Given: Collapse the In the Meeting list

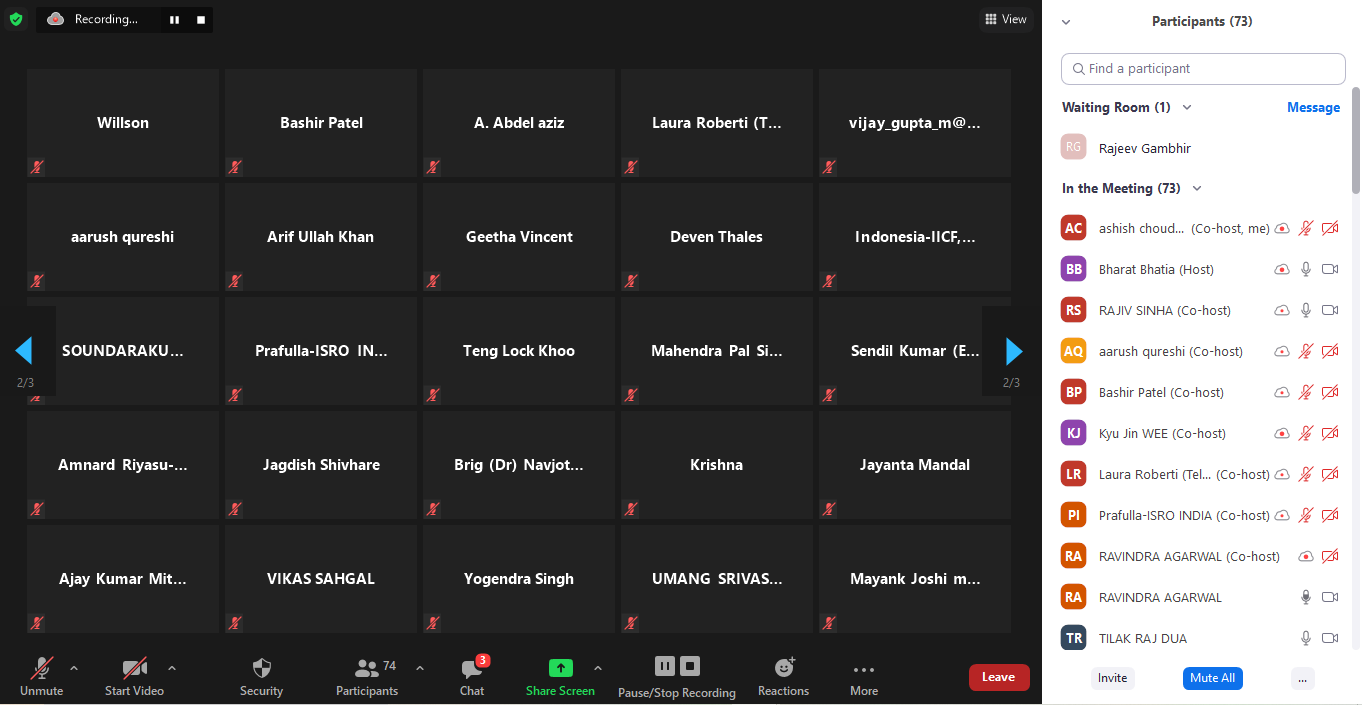Looking at the screenshot, I should pyautogui.click(x=1197, y=189).
